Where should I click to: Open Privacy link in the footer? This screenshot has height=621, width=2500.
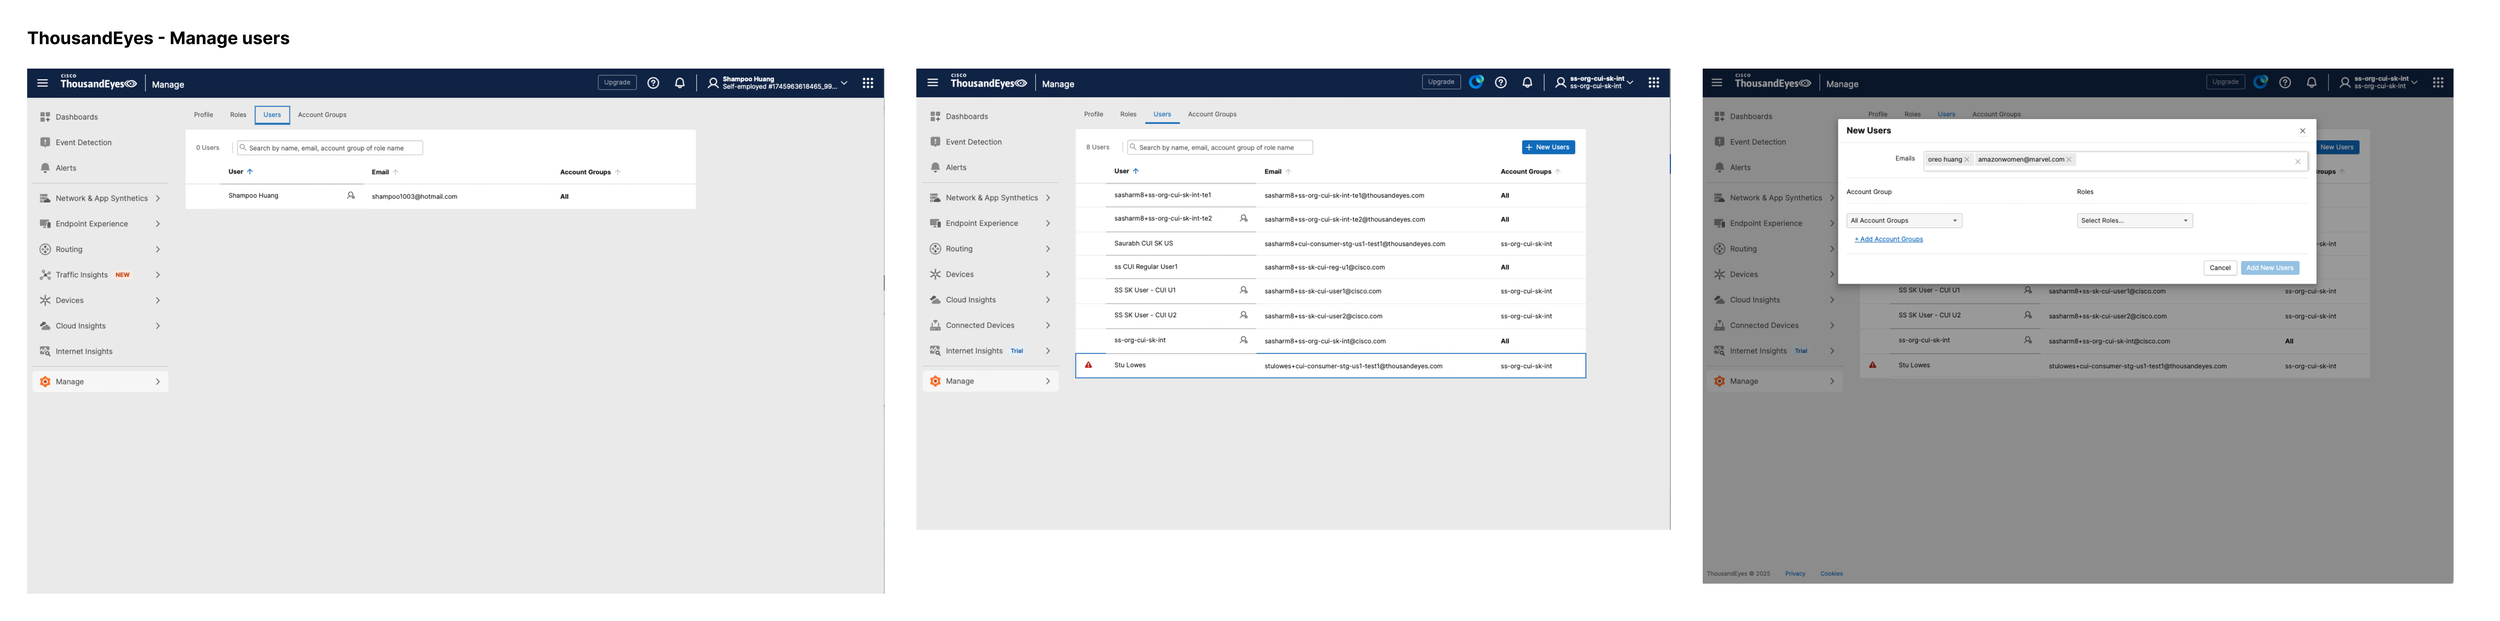1795,574
